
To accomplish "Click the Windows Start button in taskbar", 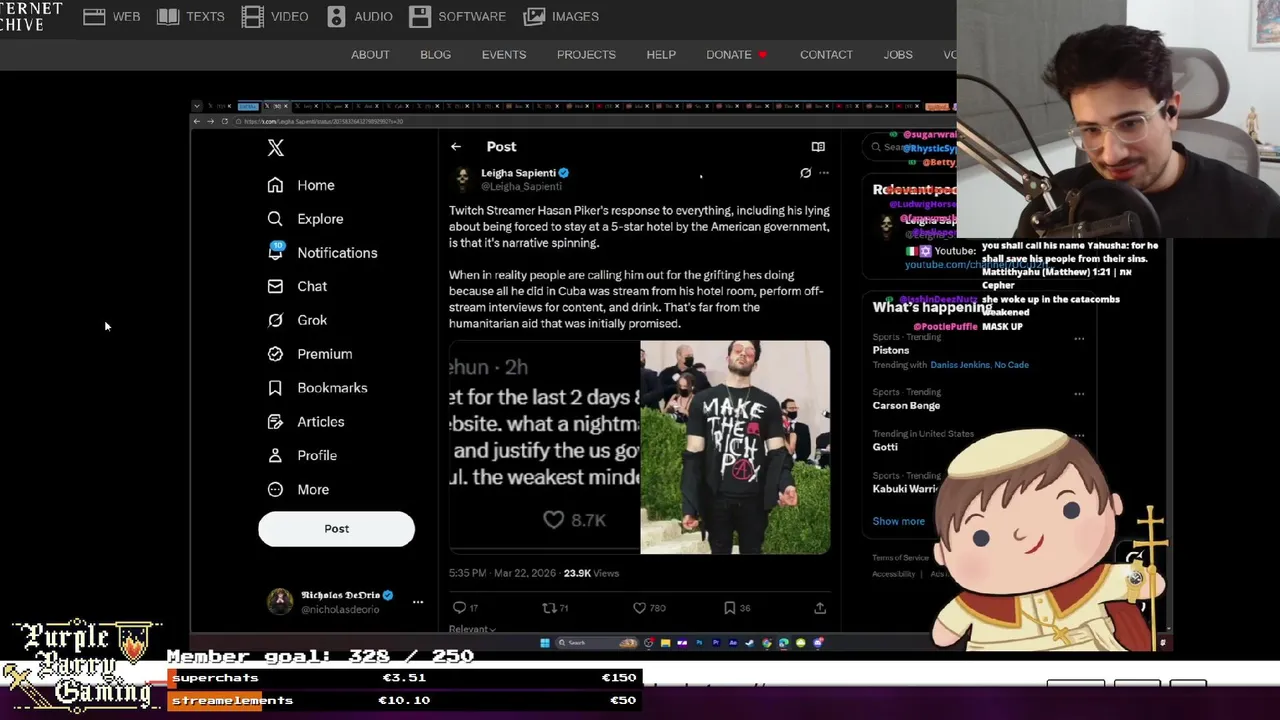I will tap(544, 643).
